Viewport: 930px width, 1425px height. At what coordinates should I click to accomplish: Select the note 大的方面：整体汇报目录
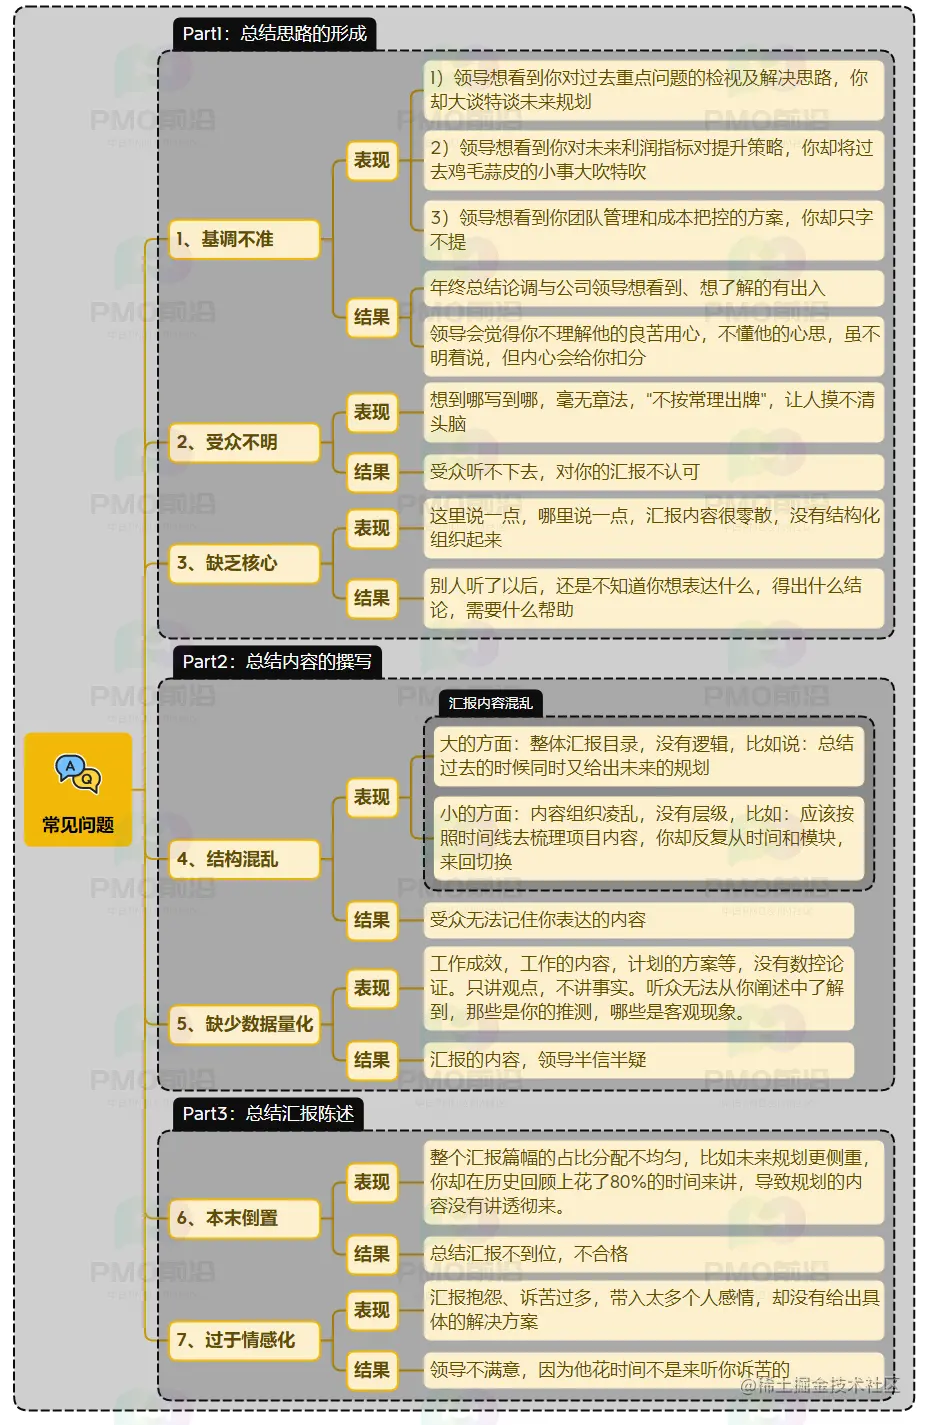[649, 756]
